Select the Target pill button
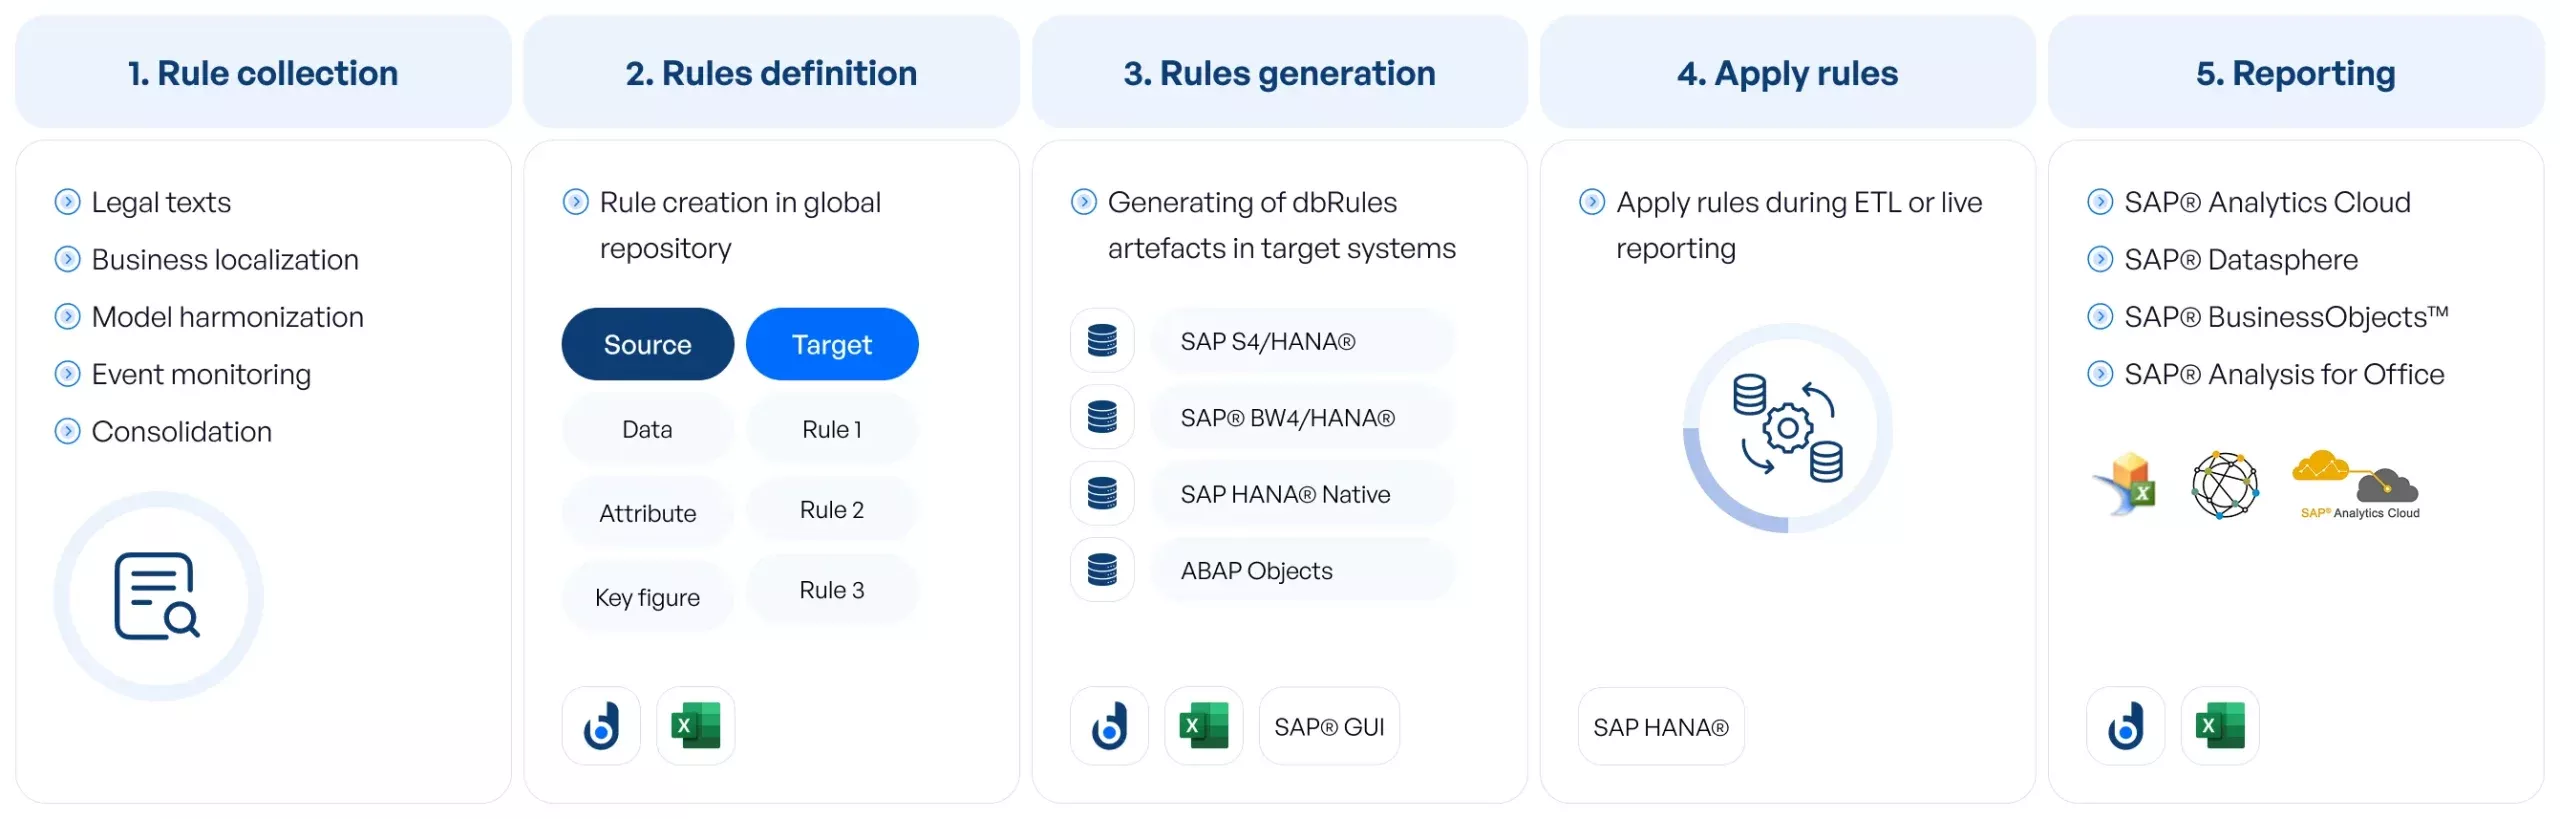The width and height of the screenshot is (2560, 819). (x=831, y=345)
